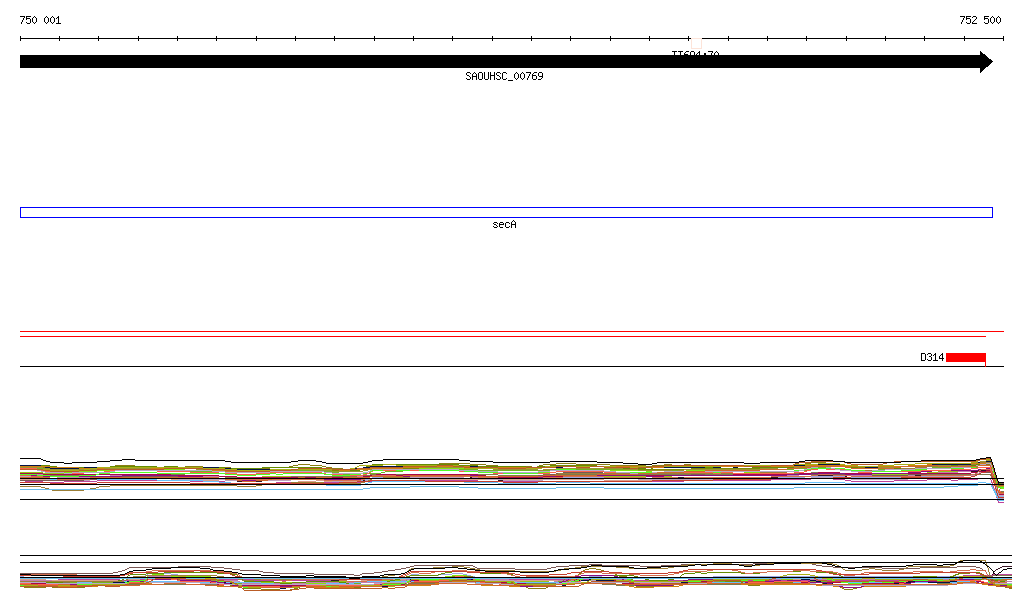Click the partially hidden TI694:70 label
Screen dimensions: 1024x611
pyautogui.click(x=695, y=54)
